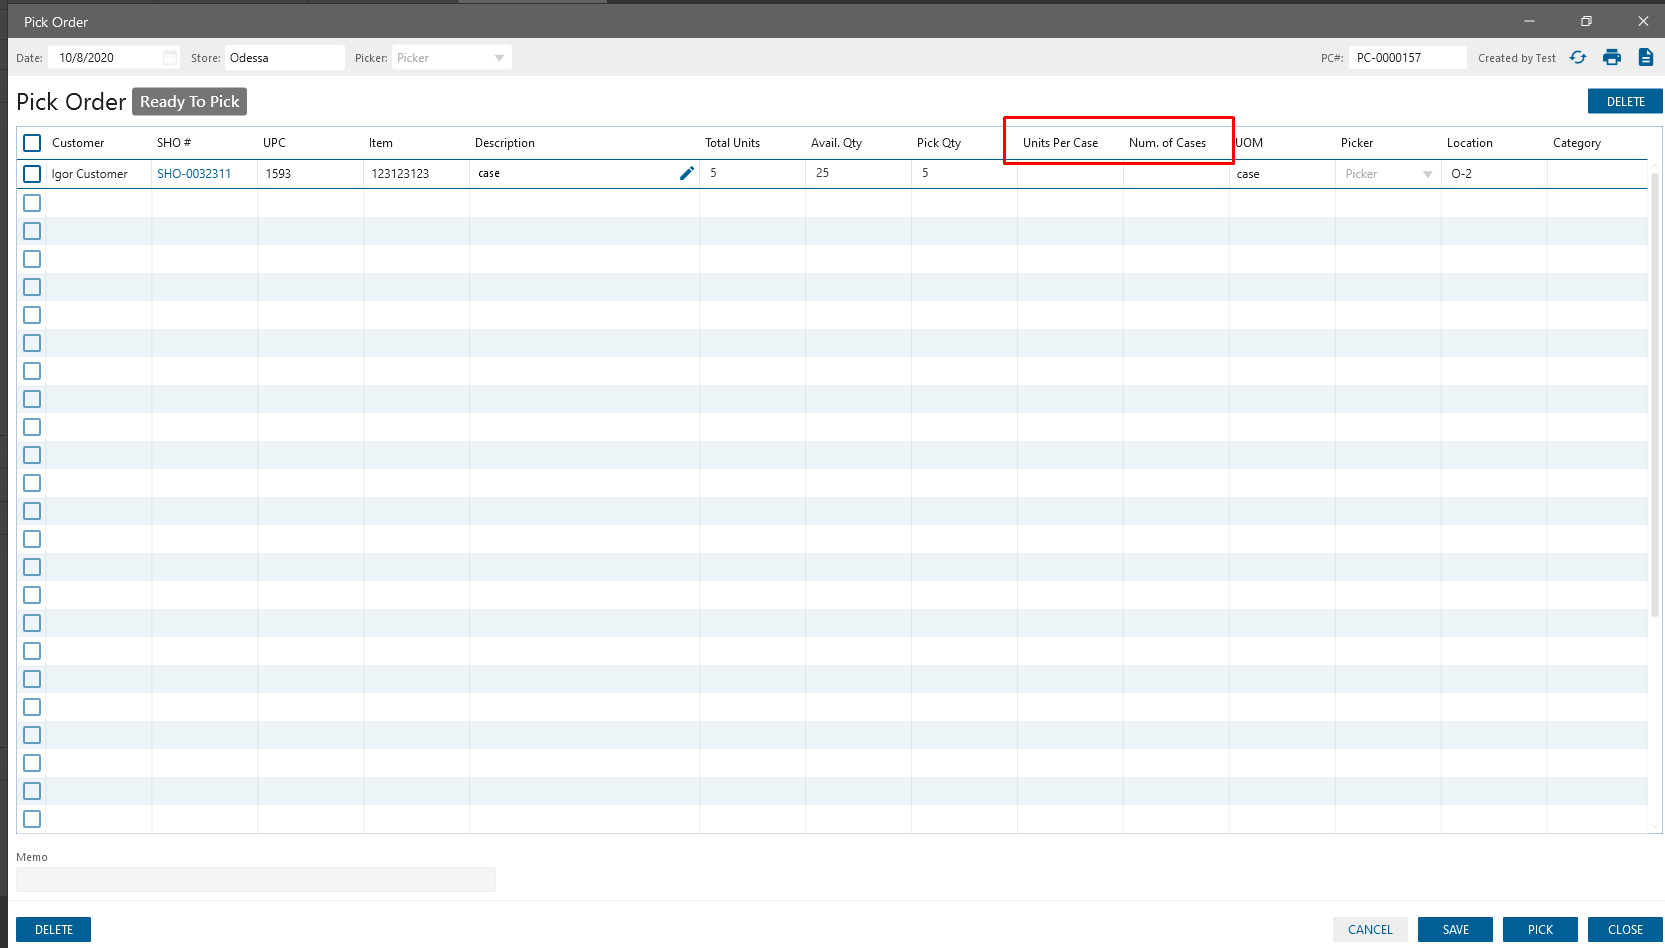
Task: Restore the Pick Order window size
Action: tap(1586, 21)
